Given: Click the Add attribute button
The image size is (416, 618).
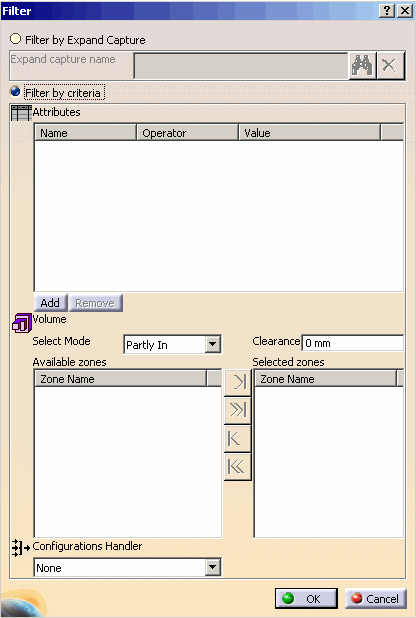Looking at the screenshot, I should 50,303.
